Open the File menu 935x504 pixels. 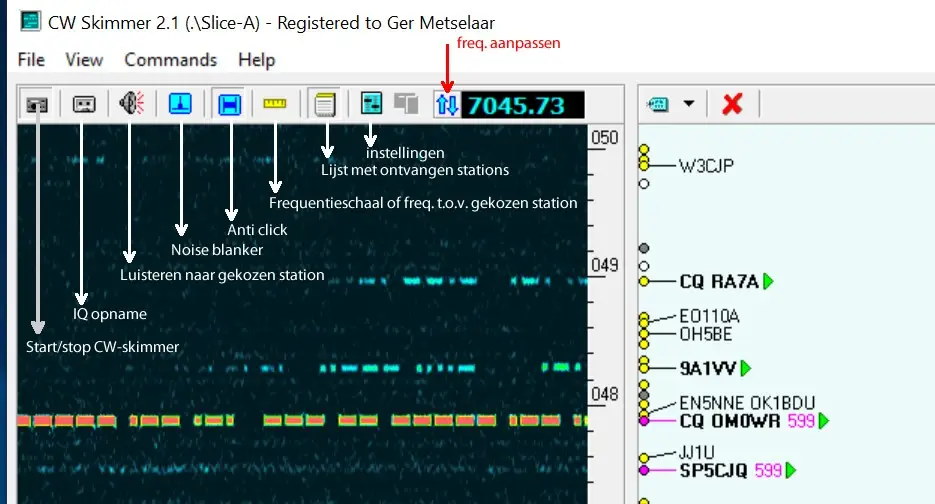(x=31, y=60)
